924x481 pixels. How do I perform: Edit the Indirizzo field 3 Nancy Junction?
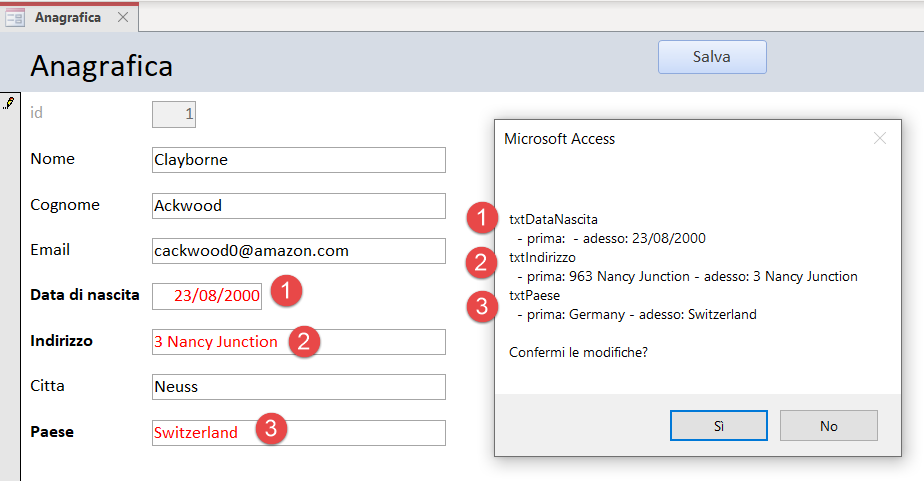299,342
